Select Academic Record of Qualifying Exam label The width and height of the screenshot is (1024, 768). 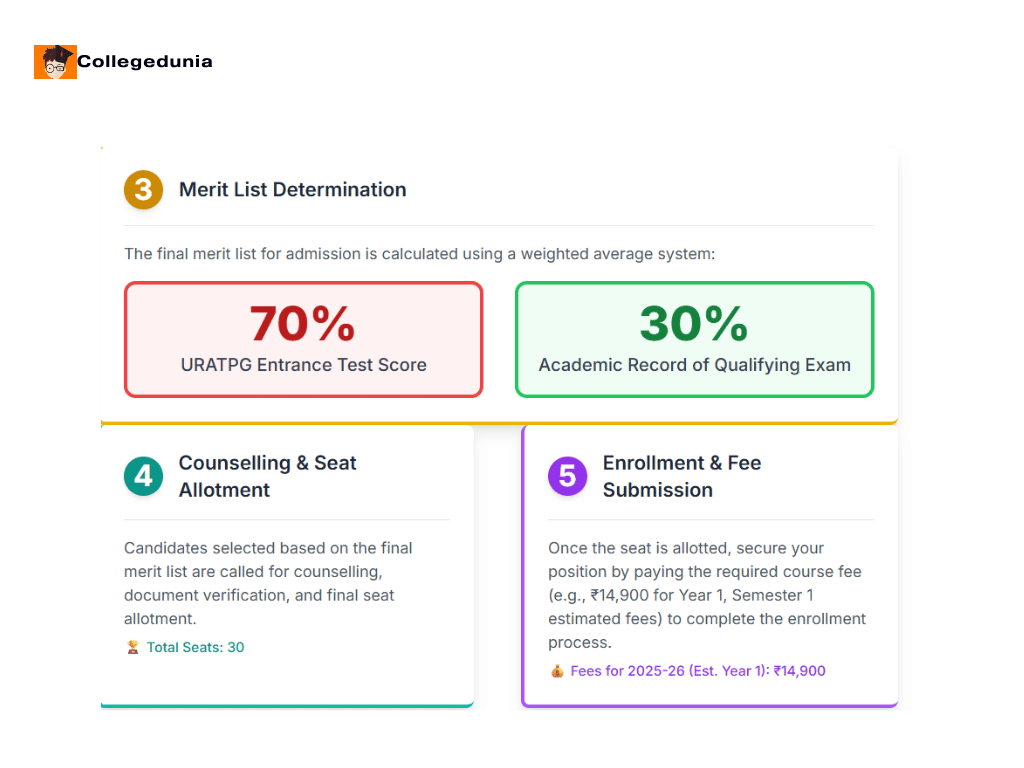click(x=694, y=365)
